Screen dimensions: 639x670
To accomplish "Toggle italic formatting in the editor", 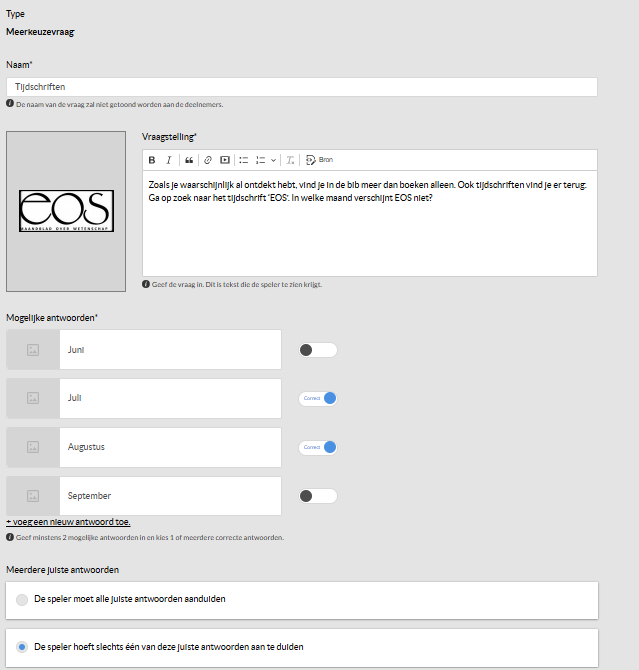I will (169, 160).
